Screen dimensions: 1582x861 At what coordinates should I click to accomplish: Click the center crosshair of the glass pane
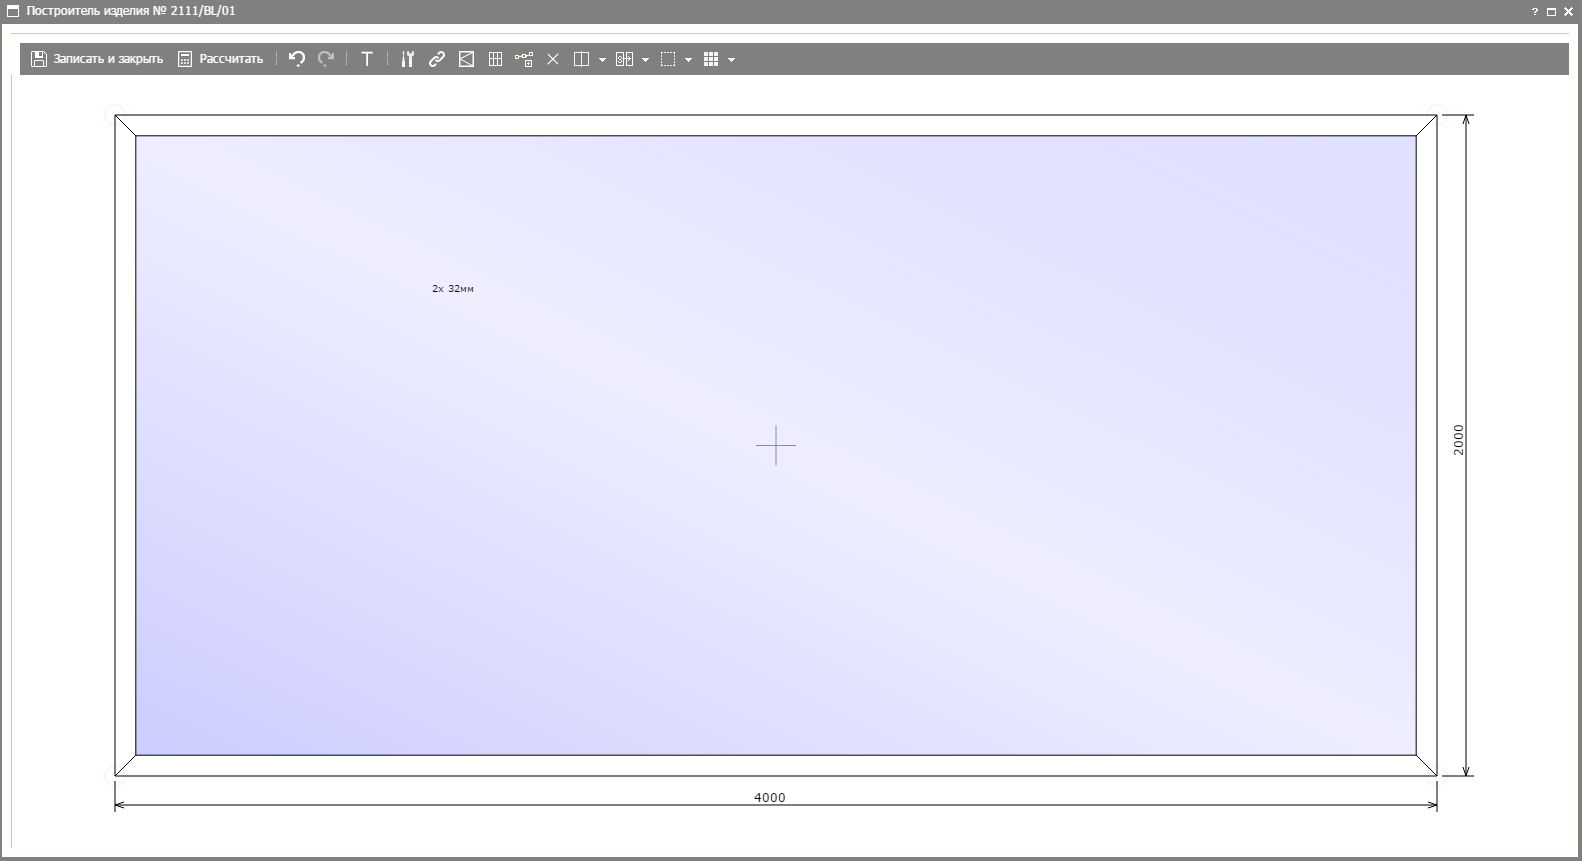776,445
